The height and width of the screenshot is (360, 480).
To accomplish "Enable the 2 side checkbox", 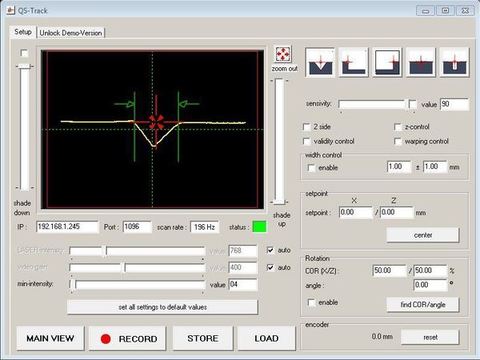I will (306, 127).
